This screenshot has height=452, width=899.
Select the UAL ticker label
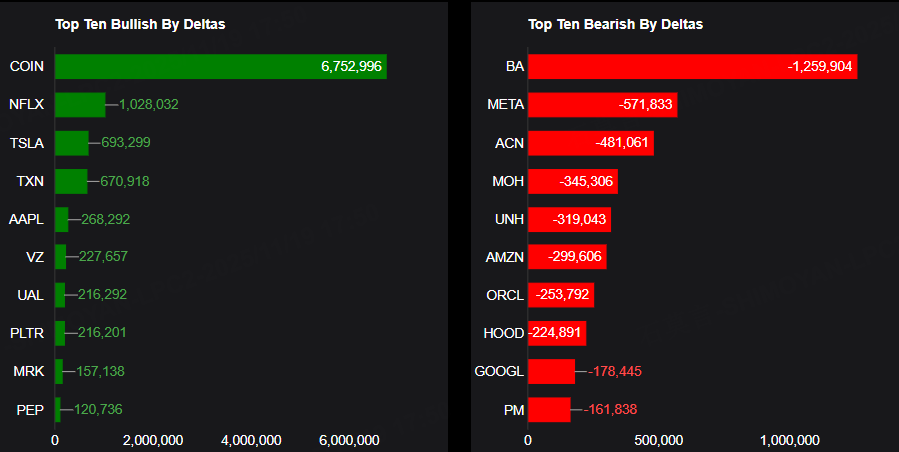[30, 295]
